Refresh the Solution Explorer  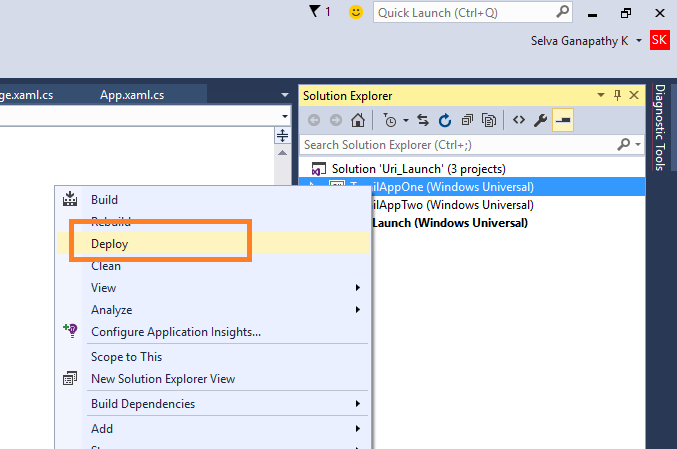pos(445,121)
